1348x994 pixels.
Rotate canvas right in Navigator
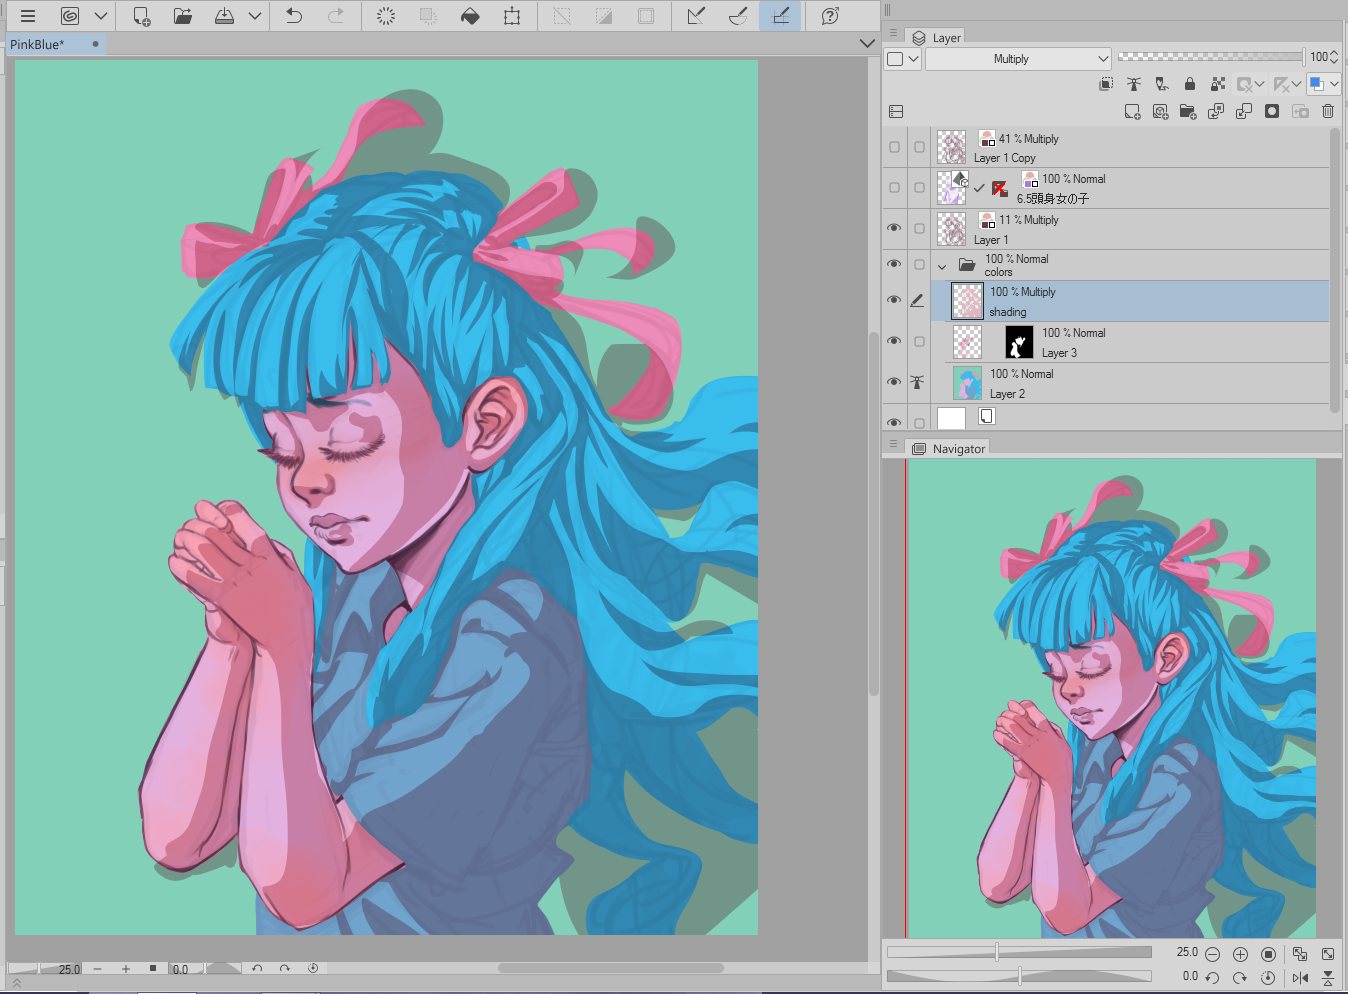click(1240, 978)
